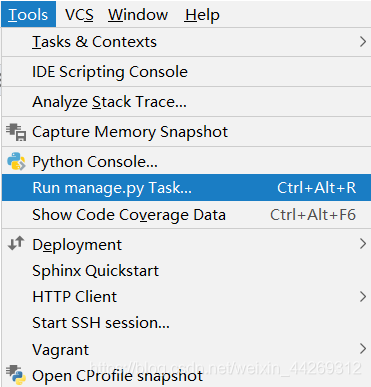Launch Python Console...

coord(186,161)
